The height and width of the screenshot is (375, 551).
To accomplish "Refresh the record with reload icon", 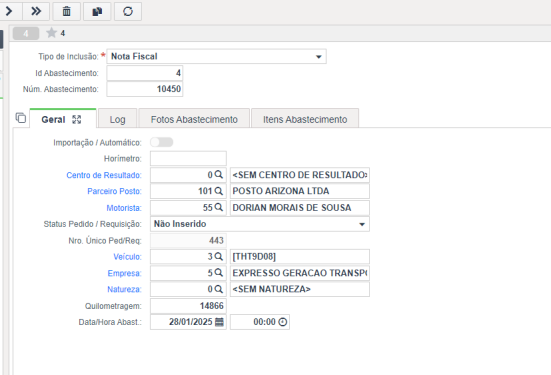I will [x=128, y=11].
